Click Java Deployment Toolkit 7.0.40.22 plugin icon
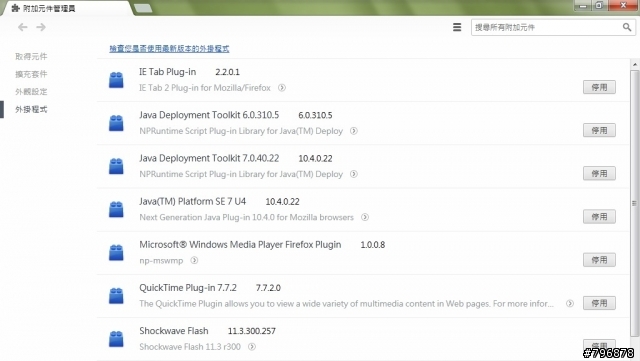The image size is (640, 361). [116, 166]
